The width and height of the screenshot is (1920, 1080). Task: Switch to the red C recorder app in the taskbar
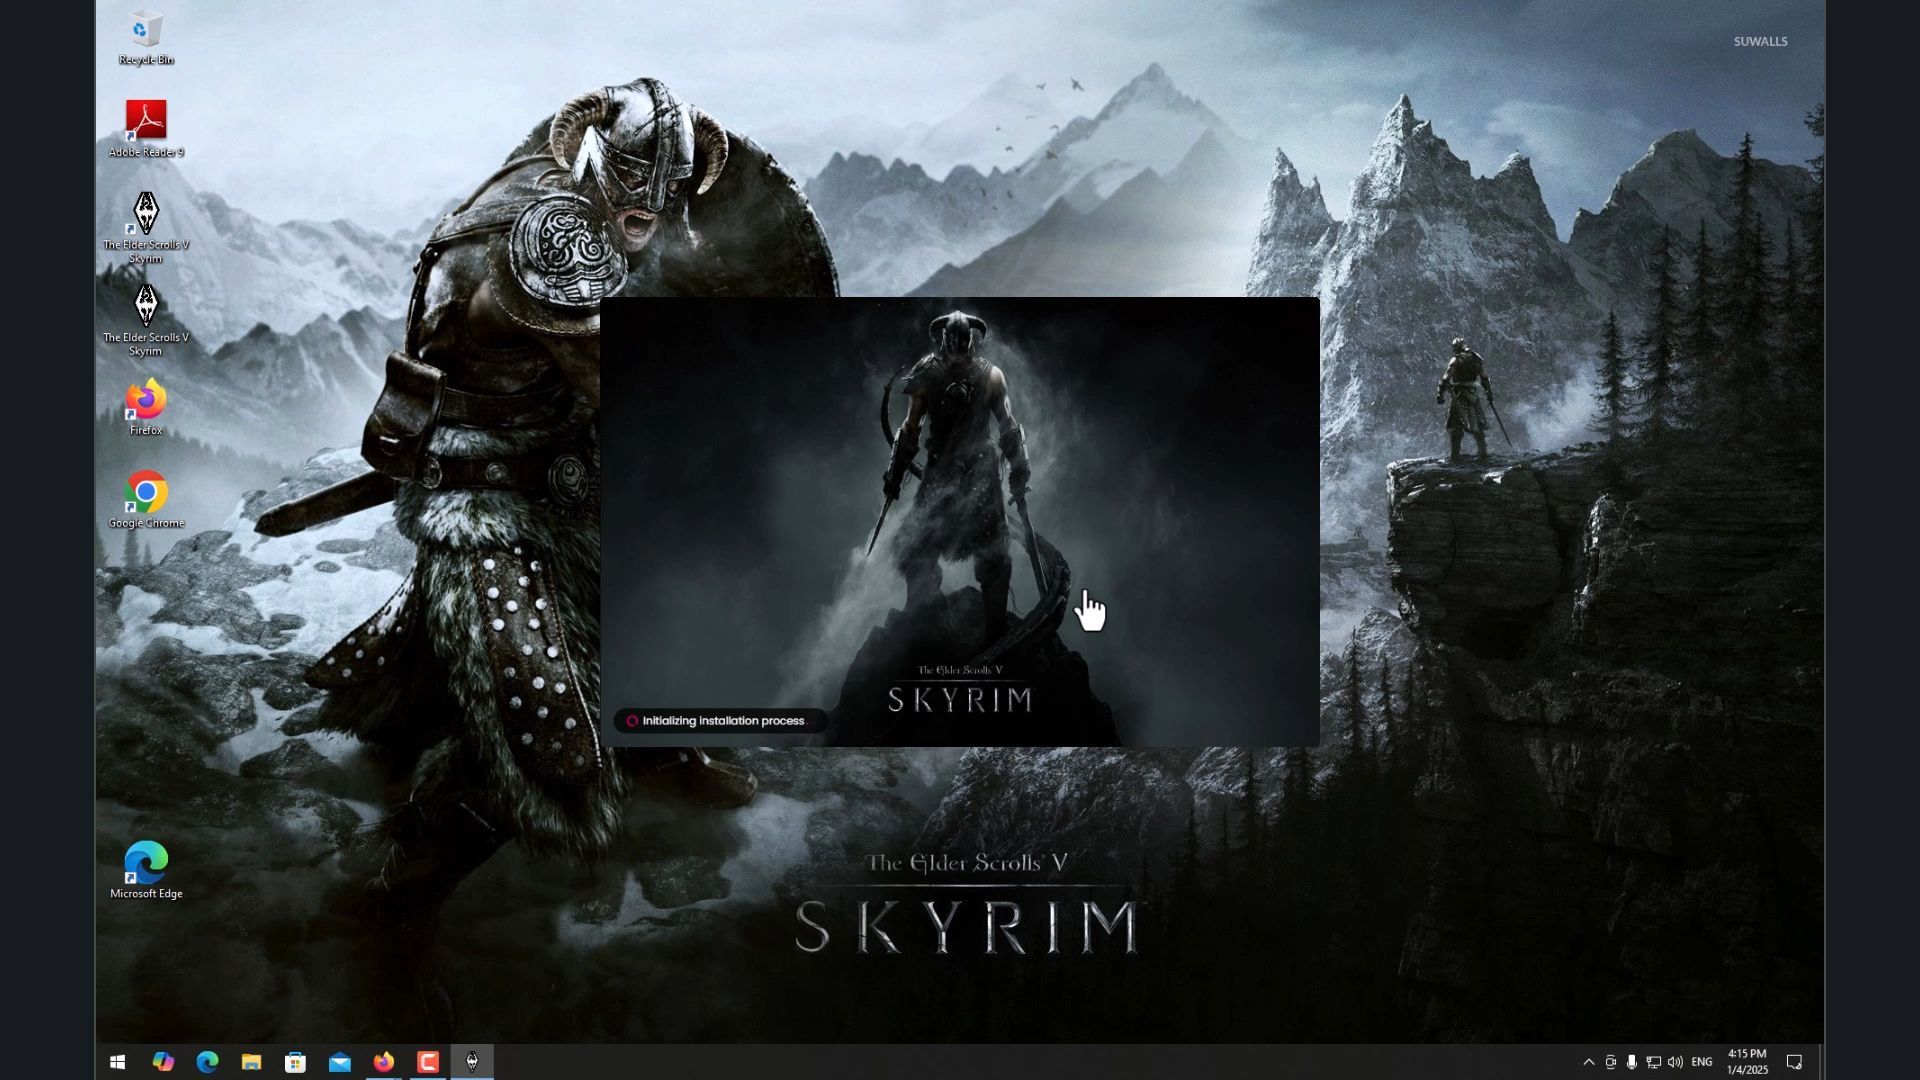click(428, 1062)
